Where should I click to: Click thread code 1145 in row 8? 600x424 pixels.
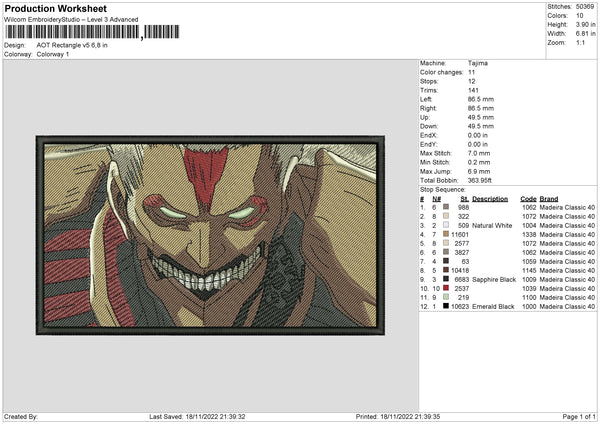point(529,271)
